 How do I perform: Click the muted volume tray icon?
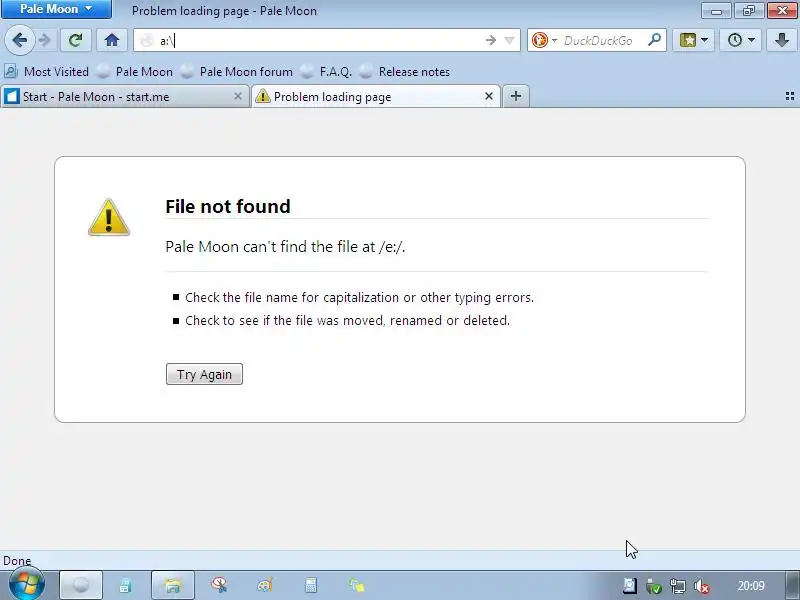coord(702,587)
